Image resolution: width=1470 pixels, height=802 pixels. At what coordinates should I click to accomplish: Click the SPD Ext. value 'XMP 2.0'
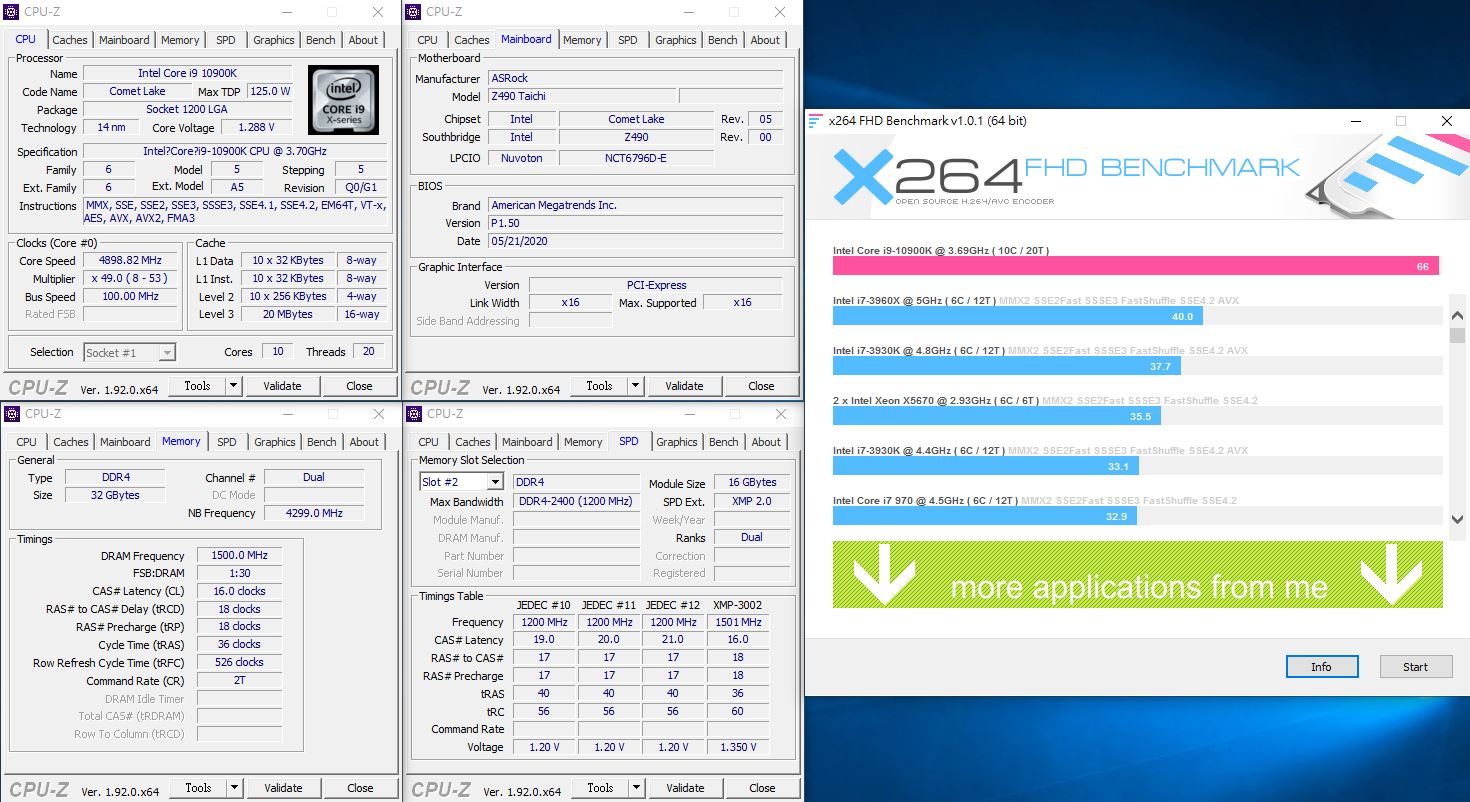[751, 502]
